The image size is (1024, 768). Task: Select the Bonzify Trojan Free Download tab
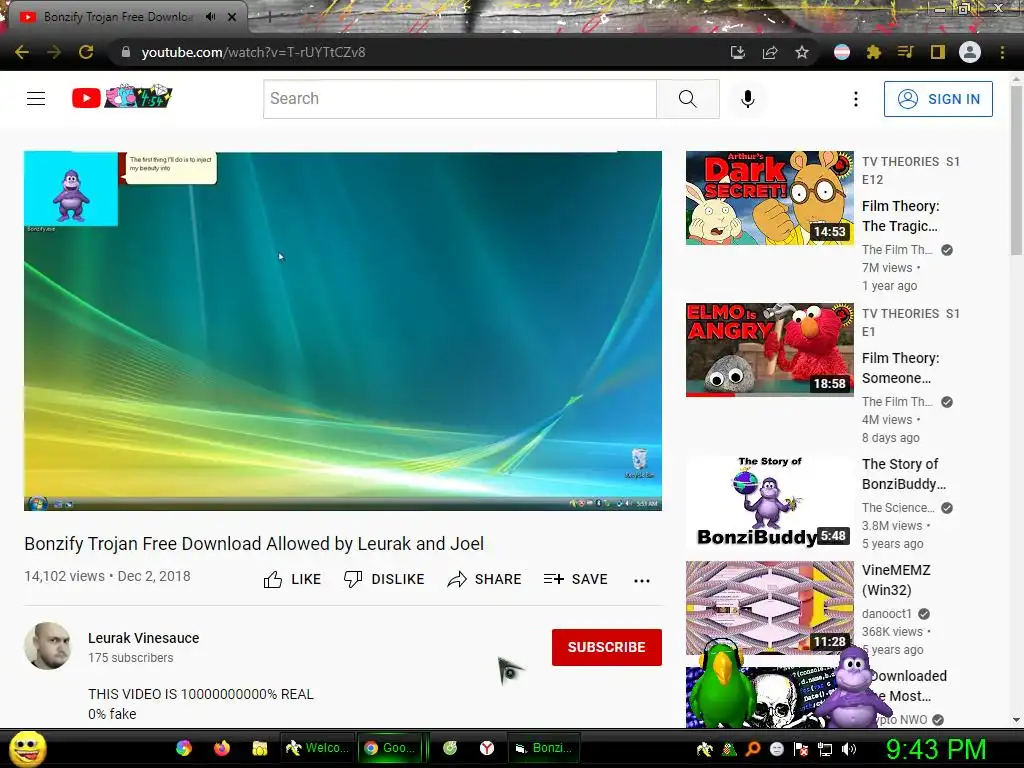pos(118,17)
